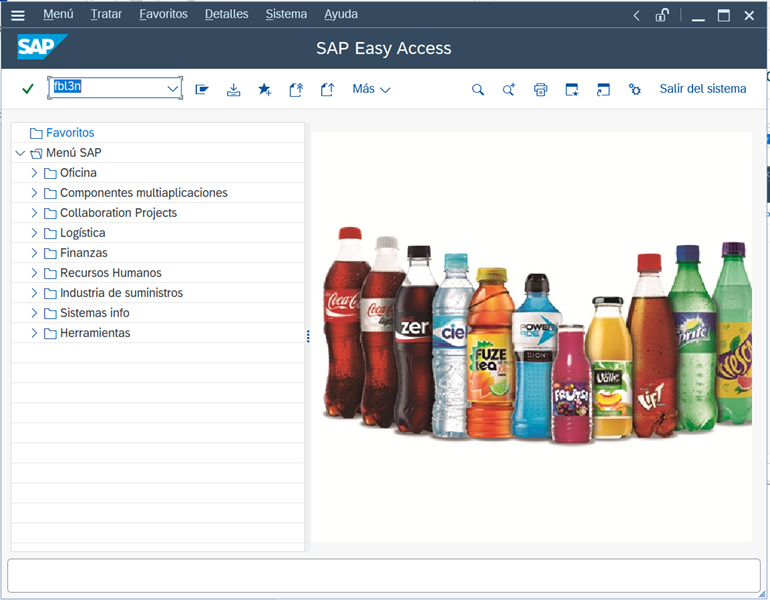Click the download user menu icon
Viewport: 770px width, 600px height.
(x=233, y=89)
